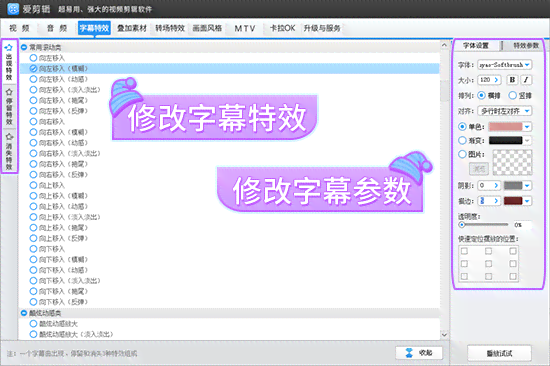The width and height of the screenshot is (550, 366).
Task: Click the 大小 font size increase arrow
Action: point(496,80)
